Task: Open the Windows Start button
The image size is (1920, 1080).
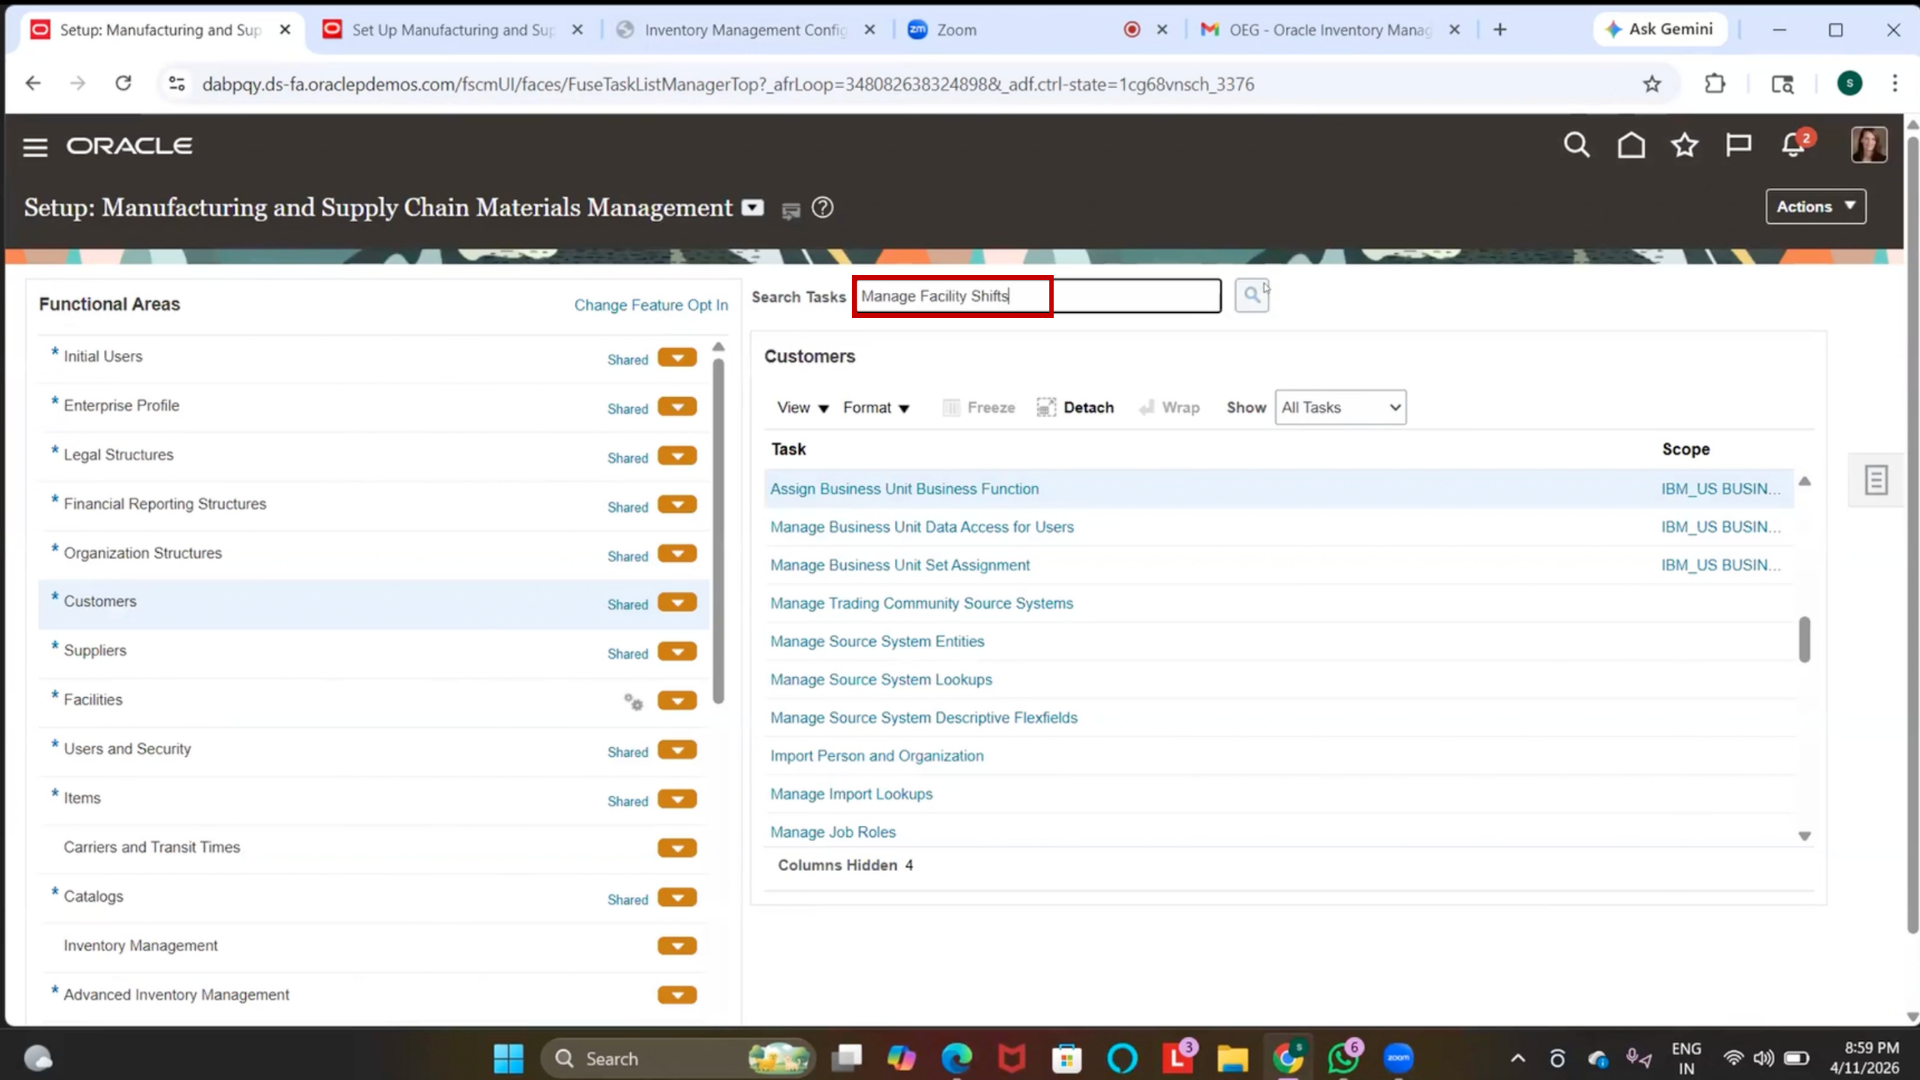Action: pos(508,1058)
